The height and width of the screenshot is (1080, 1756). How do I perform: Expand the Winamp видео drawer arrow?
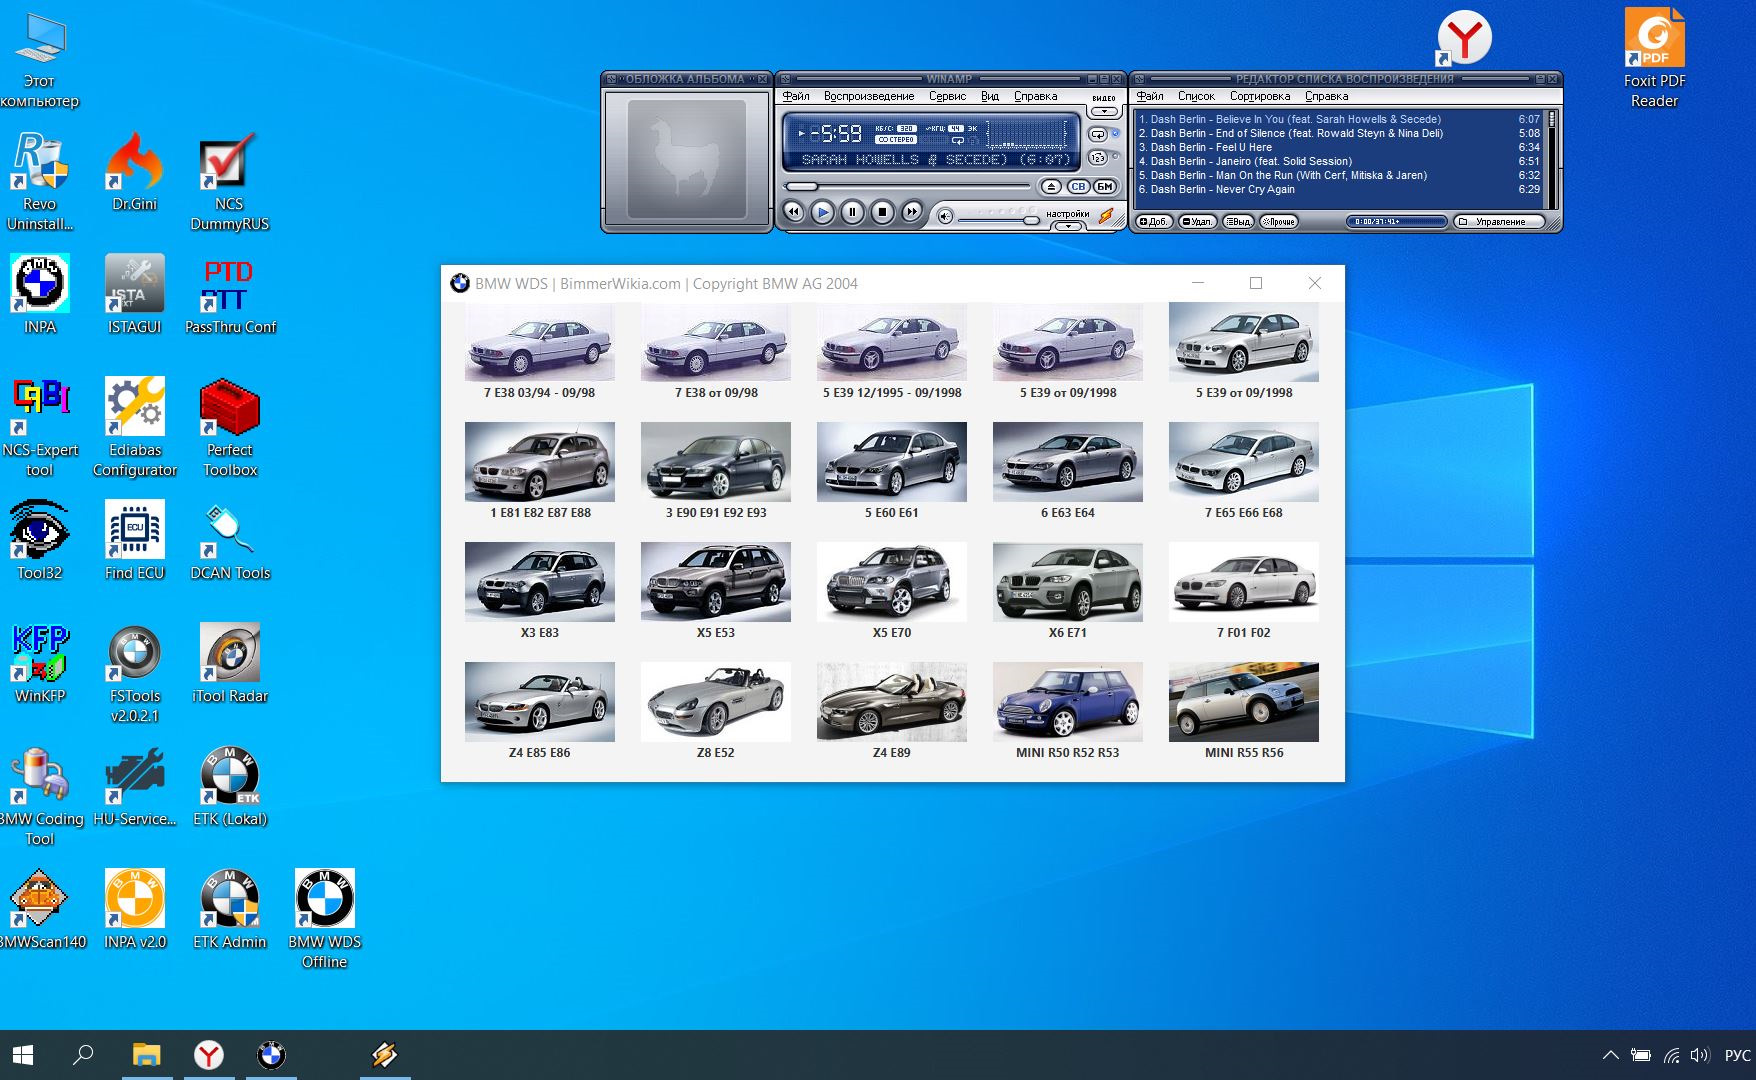pos(1104,111)
